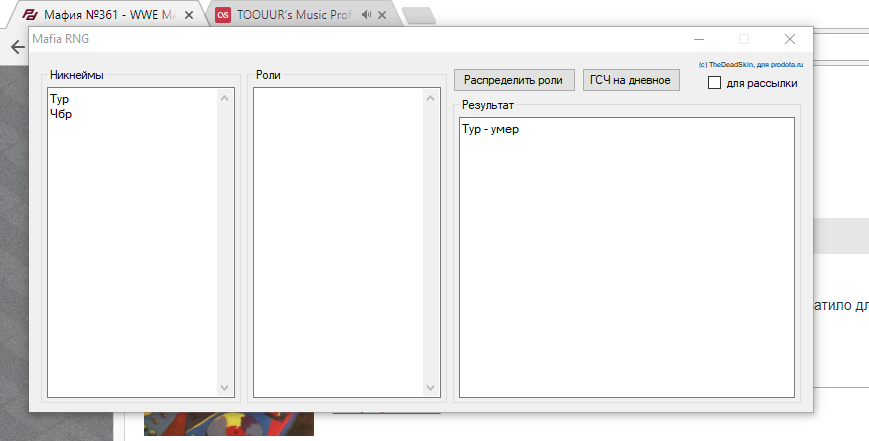Mute audio icon on the TOOUUR's tab
The width and height of the screenshot is (869, 441).
pos(366,15)
